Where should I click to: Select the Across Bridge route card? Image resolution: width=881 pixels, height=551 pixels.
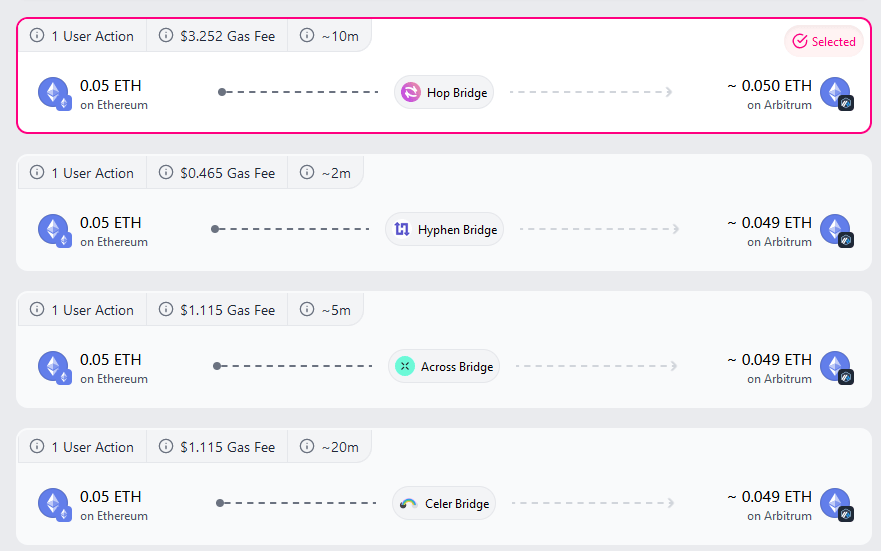[444, 349]
